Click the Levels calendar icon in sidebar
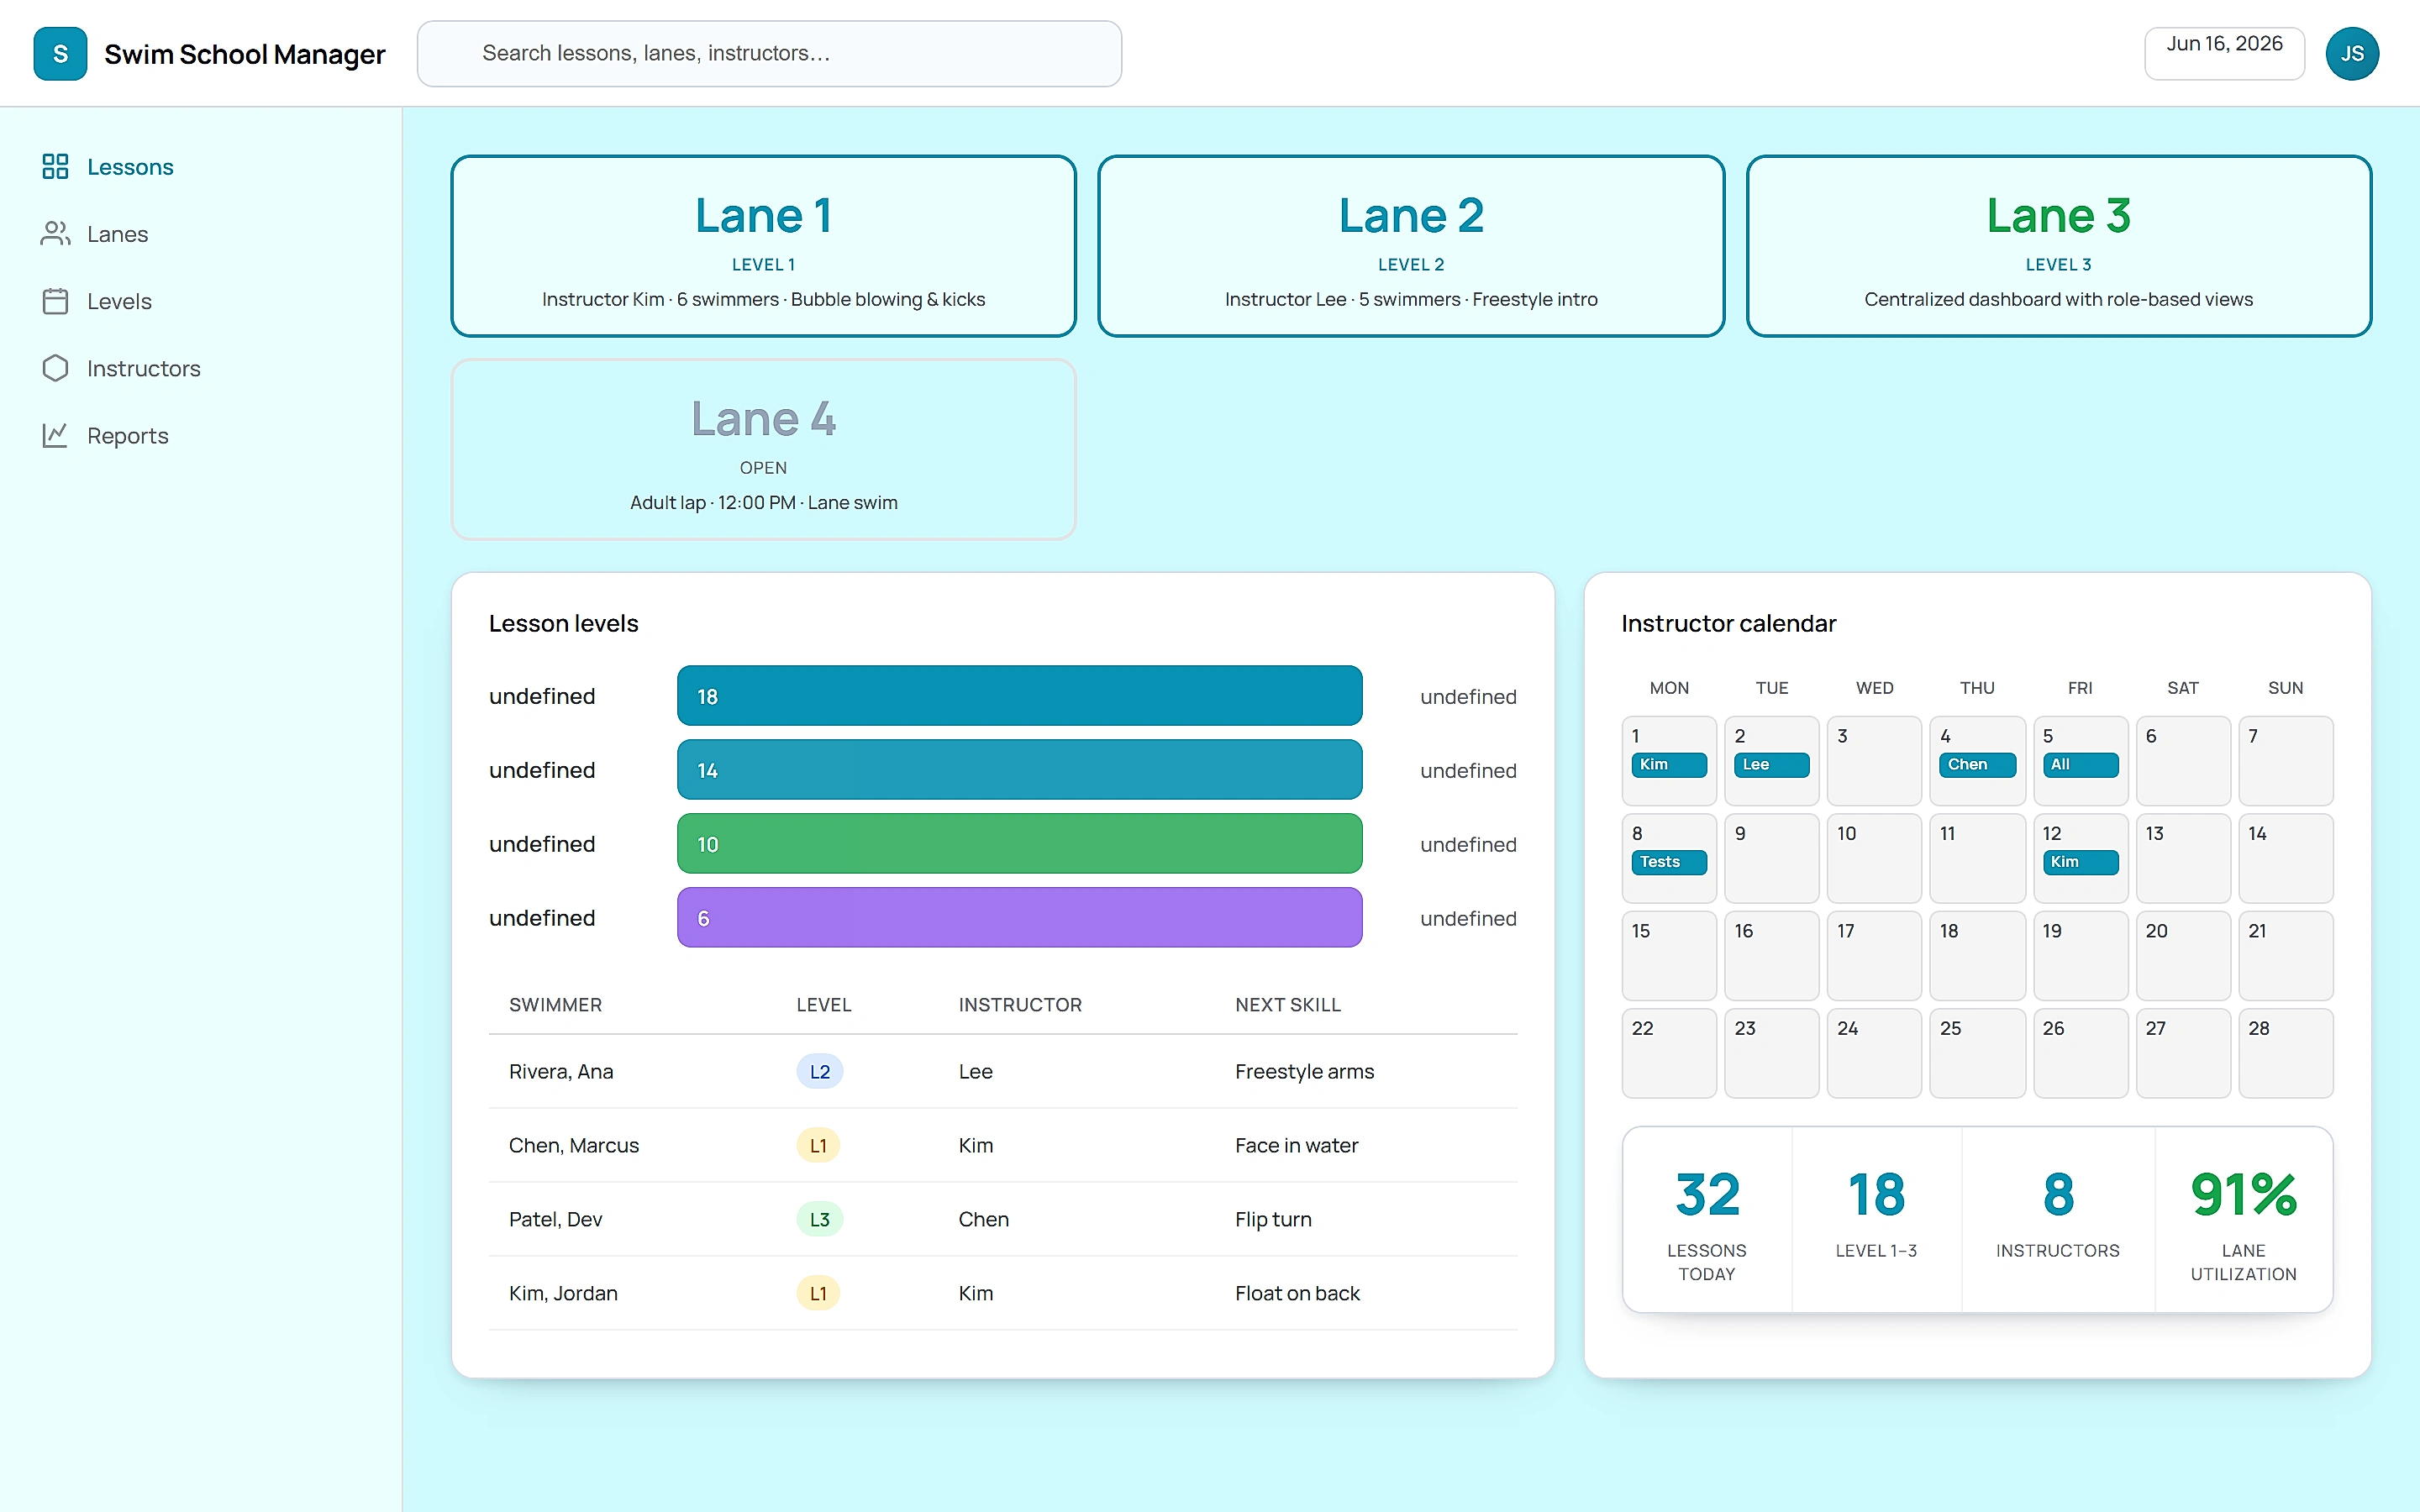2420x1512 pixels. tap(55, 301)
